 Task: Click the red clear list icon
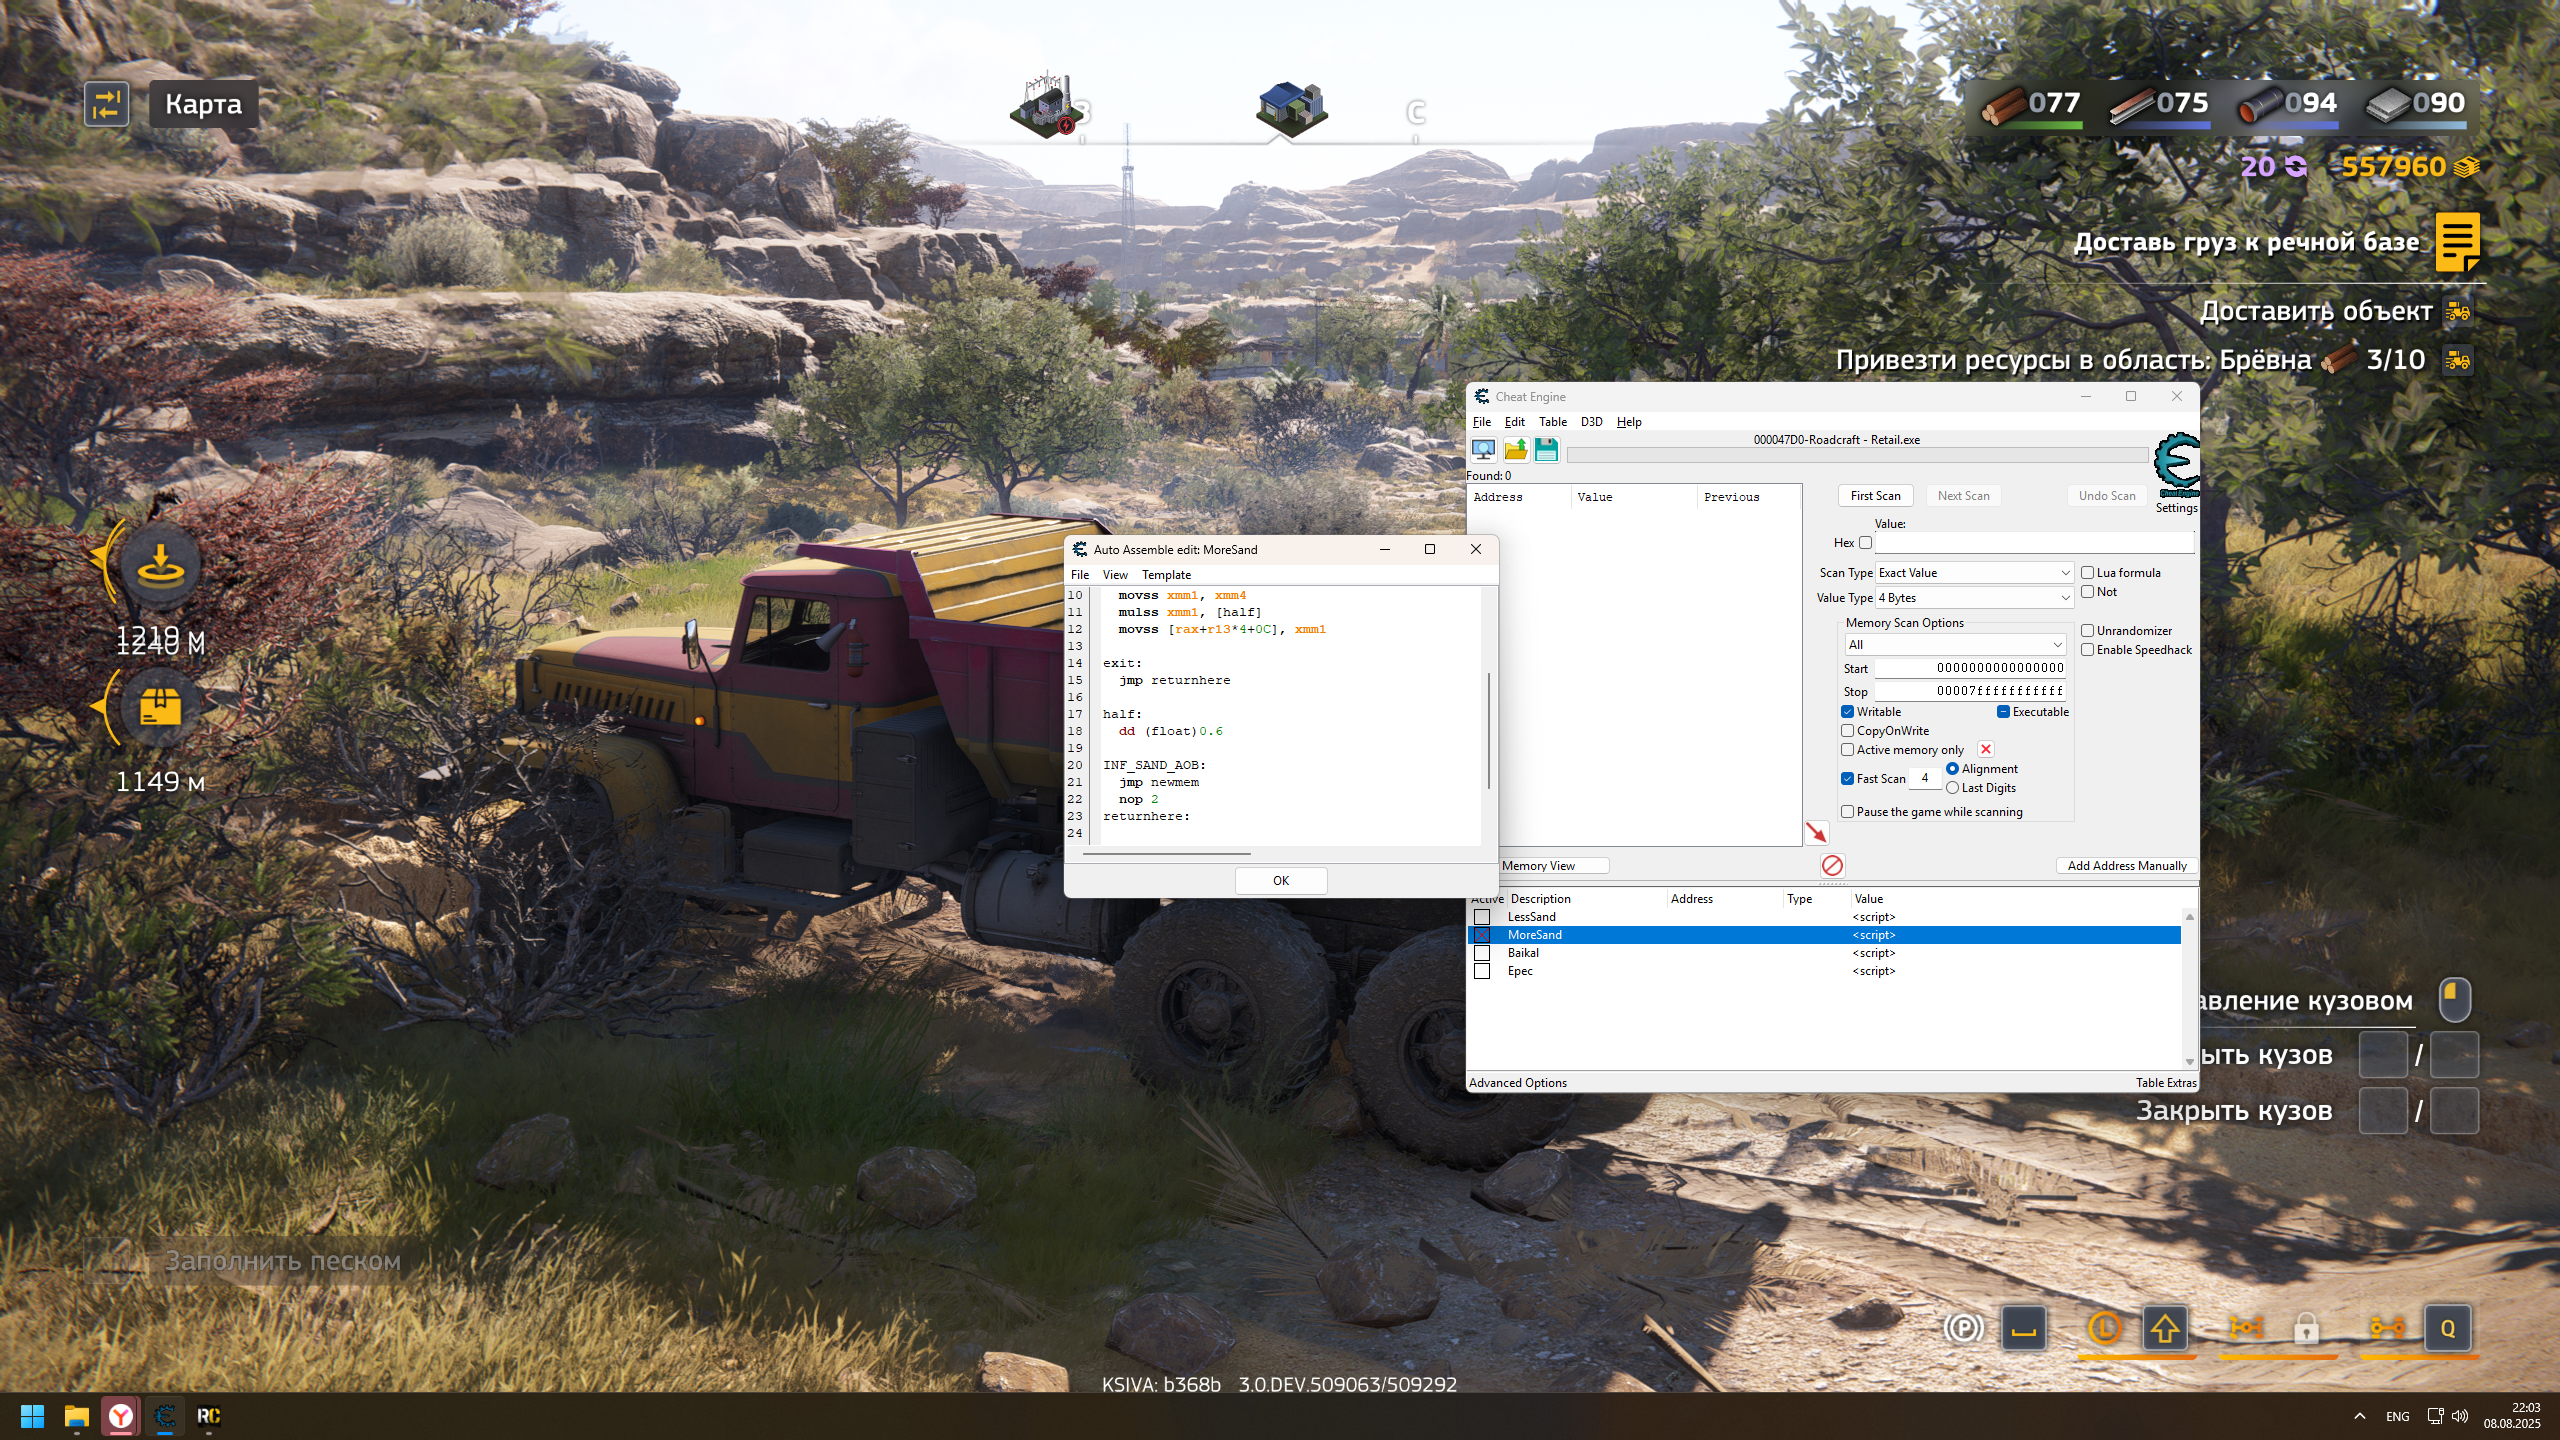click(1832, 865)
